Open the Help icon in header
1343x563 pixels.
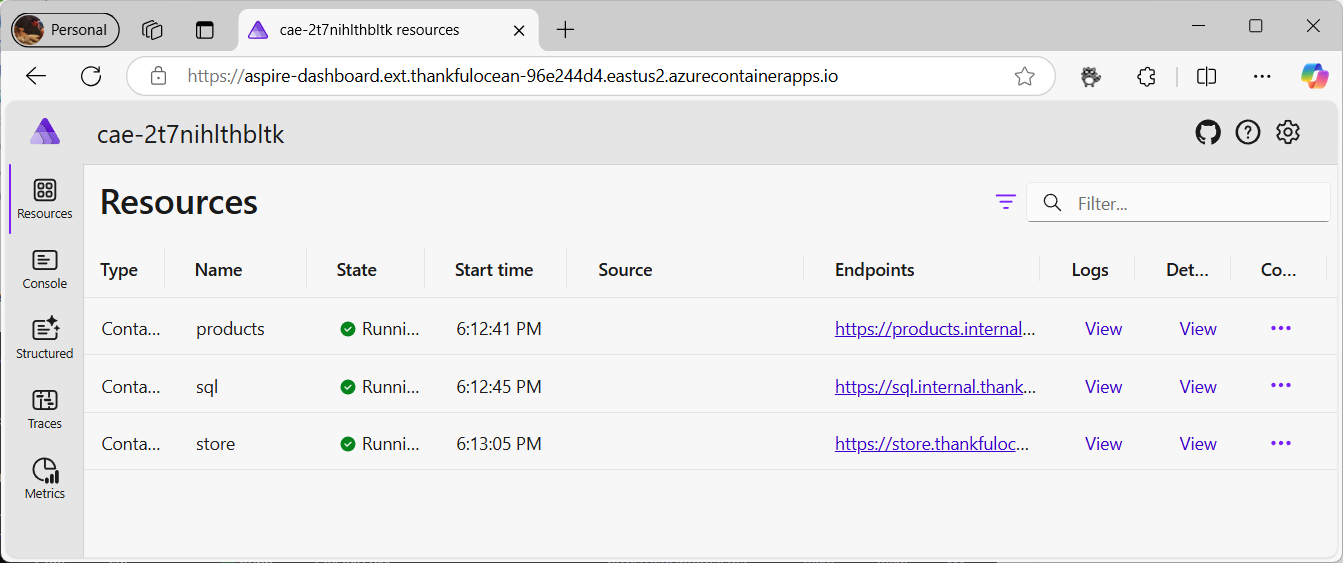pyautogui.click(x=1248, y=132)
